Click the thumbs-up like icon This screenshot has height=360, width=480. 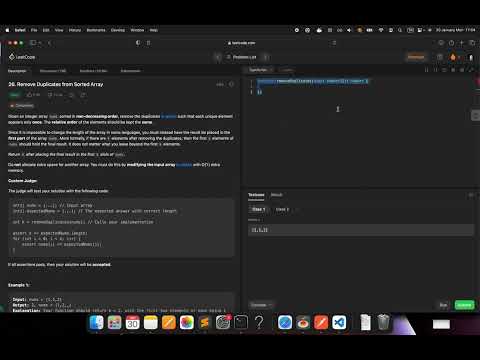click(29, 95)
